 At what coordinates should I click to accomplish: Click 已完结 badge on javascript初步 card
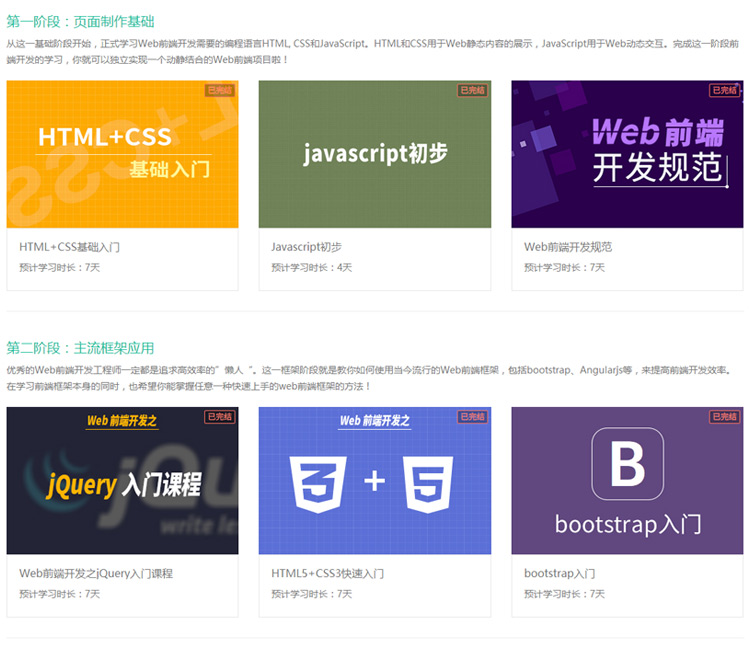click(472, 90)
